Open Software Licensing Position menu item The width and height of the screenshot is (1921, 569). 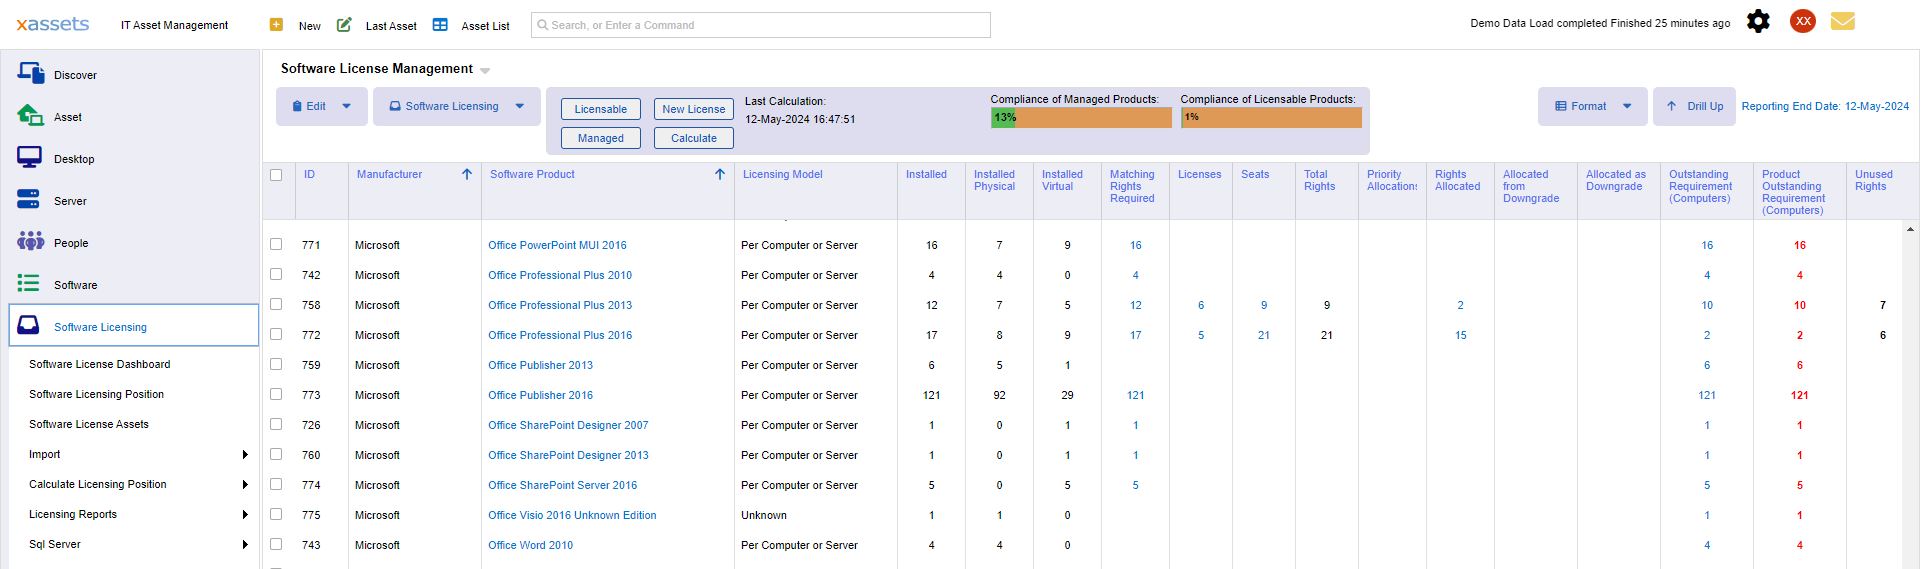(97, 394)
